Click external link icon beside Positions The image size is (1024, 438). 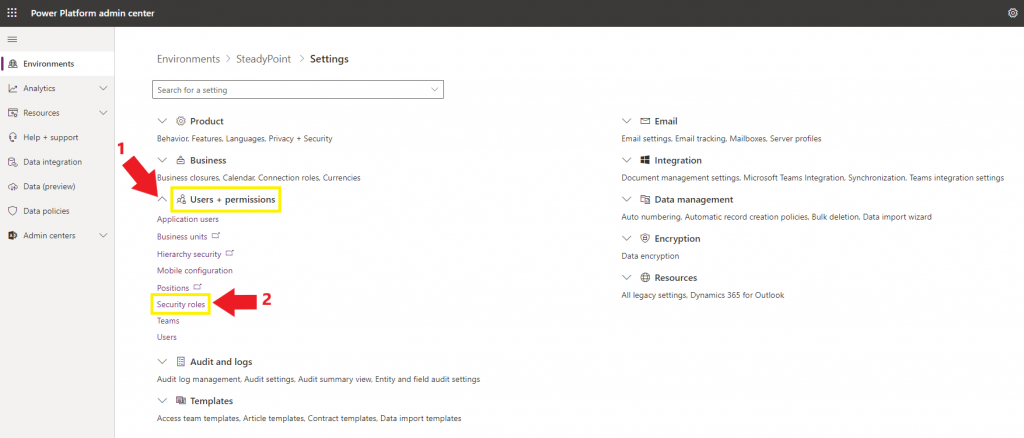(198, 287)
